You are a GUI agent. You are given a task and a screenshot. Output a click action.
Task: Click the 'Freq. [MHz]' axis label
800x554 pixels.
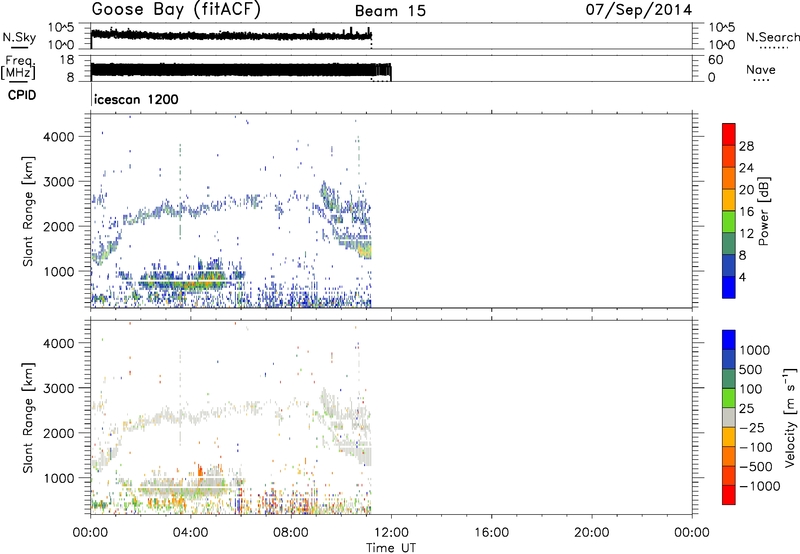18,68
